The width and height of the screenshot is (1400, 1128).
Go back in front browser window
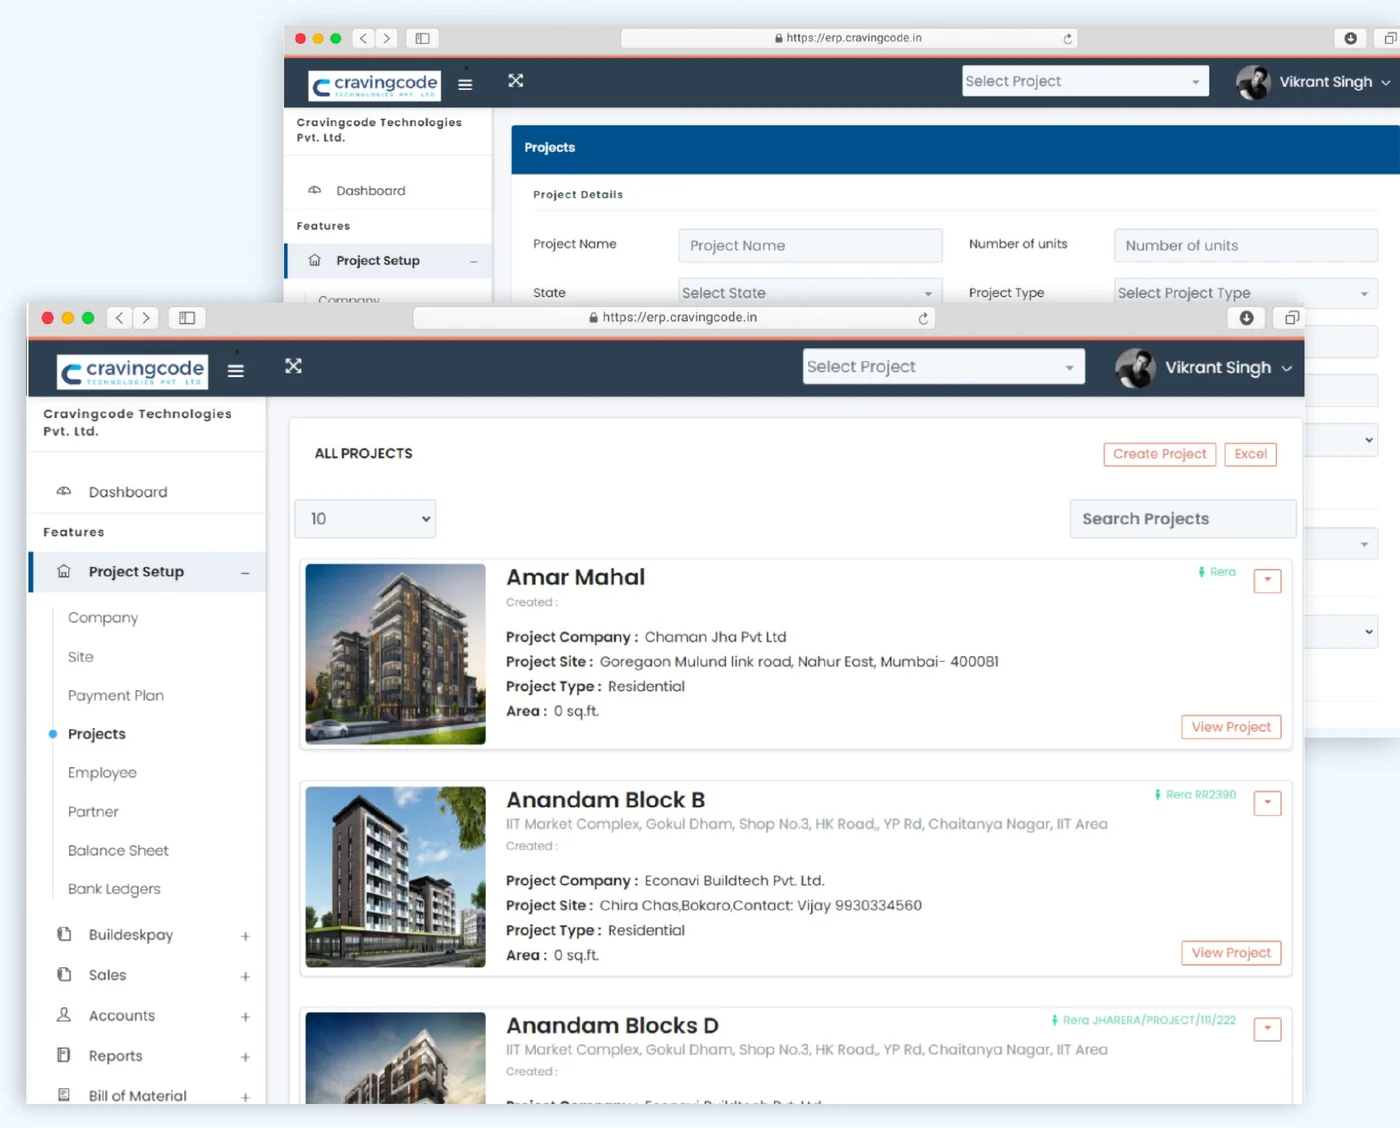point(120,318)
